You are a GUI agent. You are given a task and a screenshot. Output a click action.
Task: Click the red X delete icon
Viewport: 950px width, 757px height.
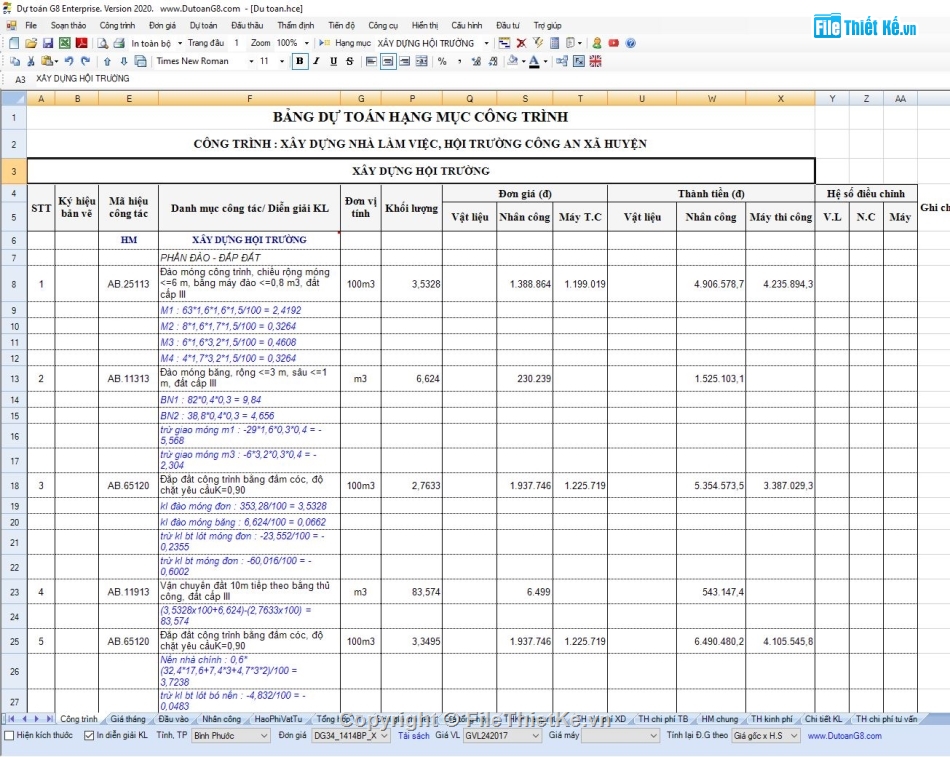(x=521, y=43)
